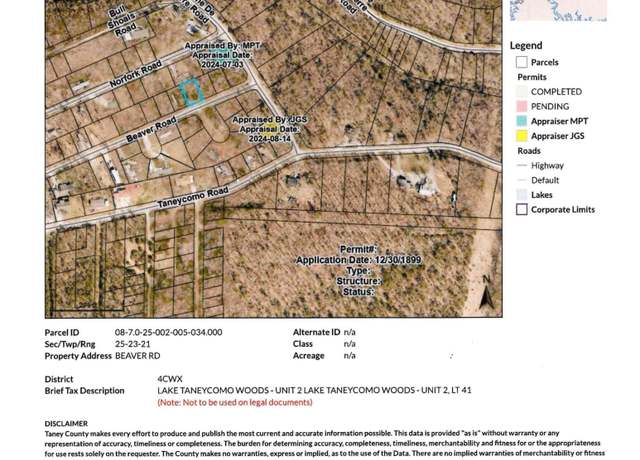Click the 'Permit#:' map annotation
The image size is (640, 460).
[x=358, y=249]
